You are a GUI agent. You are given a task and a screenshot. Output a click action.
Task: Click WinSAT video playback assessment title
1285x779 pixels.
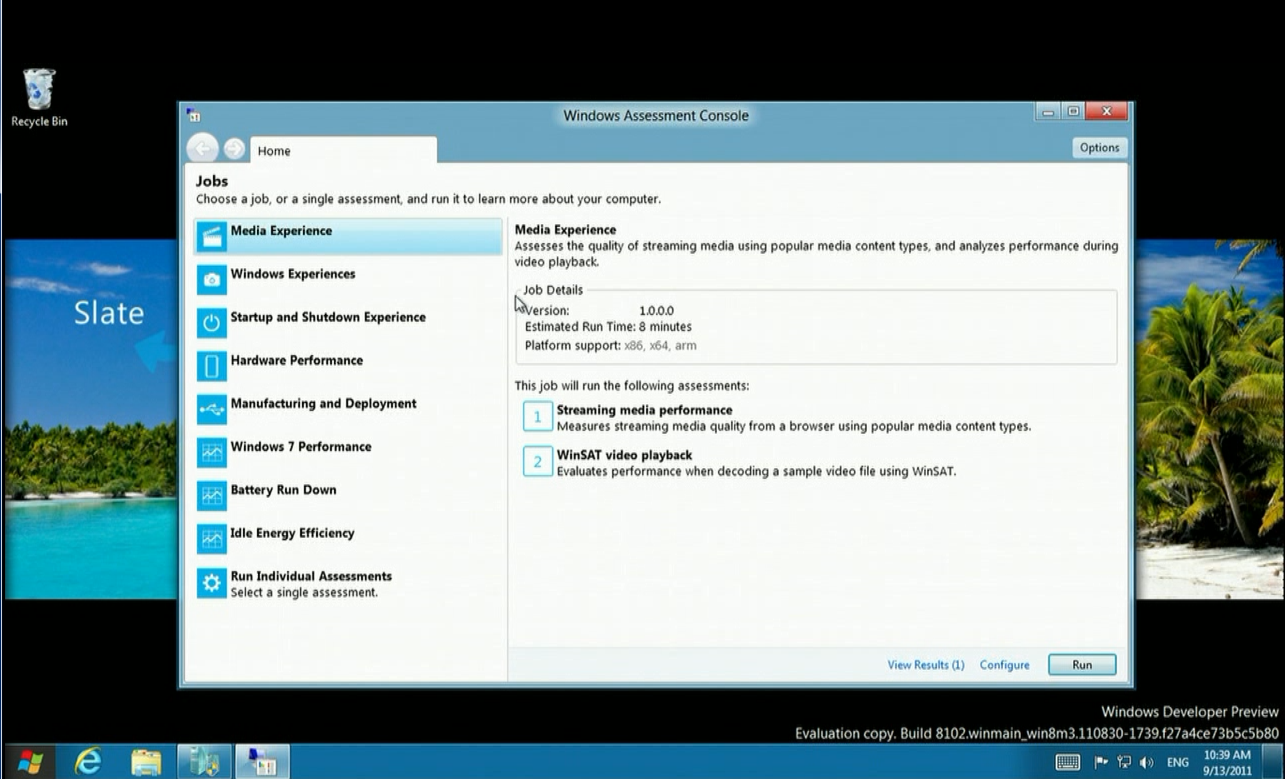point(624,455)
